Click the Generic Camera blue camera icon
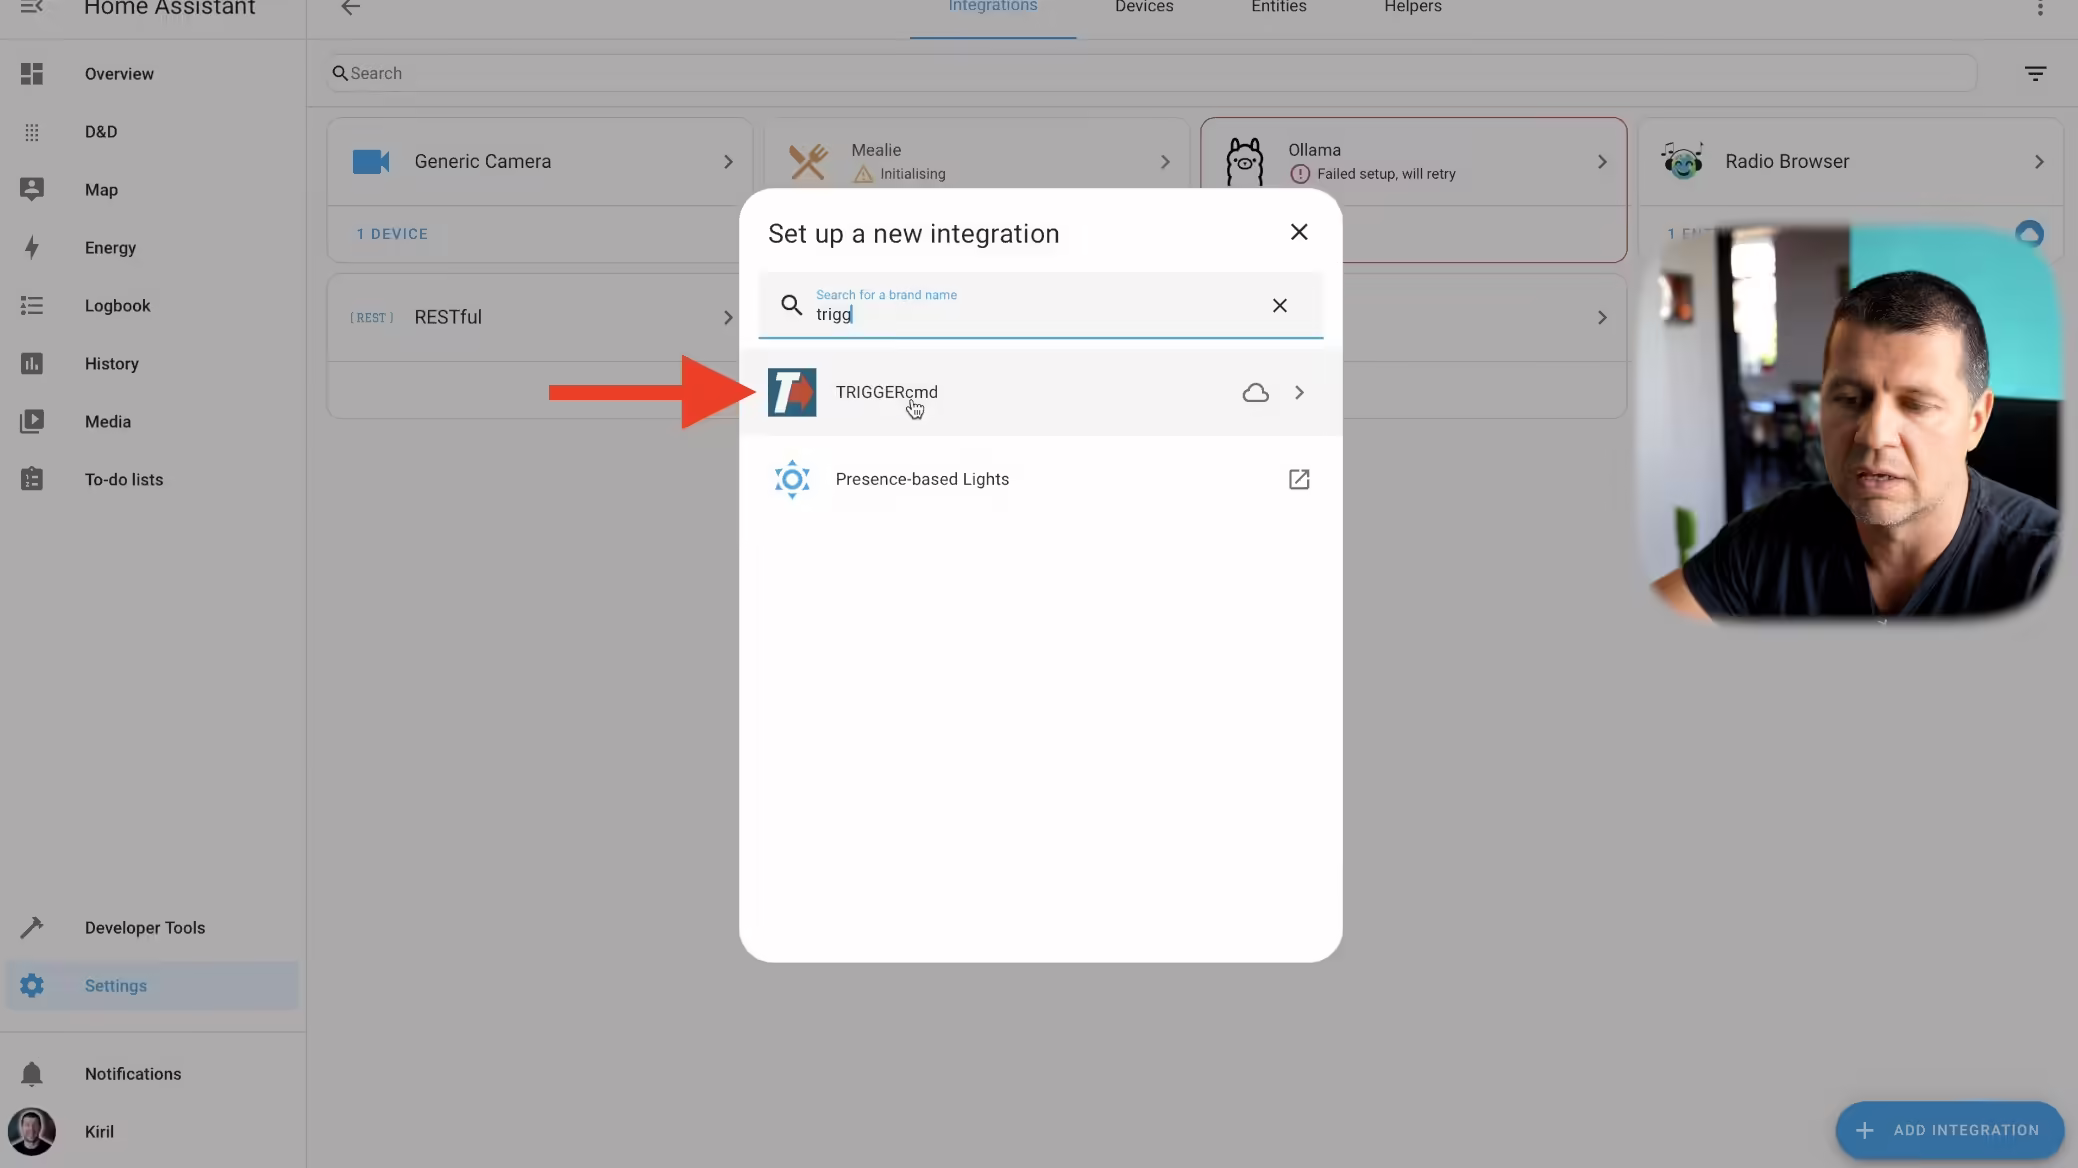This screenshot has width=2078, height=1168. pos(371,162)
